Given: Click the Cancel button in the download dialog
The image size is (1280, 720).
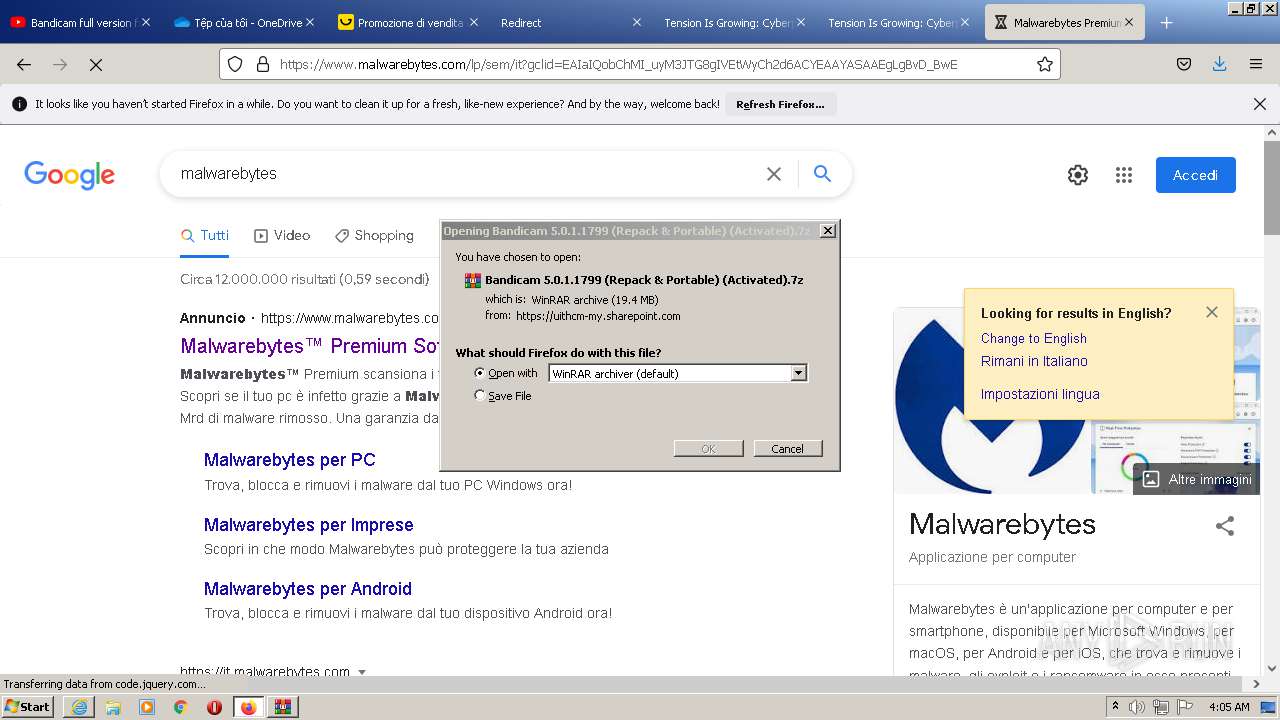Looking at the screenshot, I should (x=788, y=448).
